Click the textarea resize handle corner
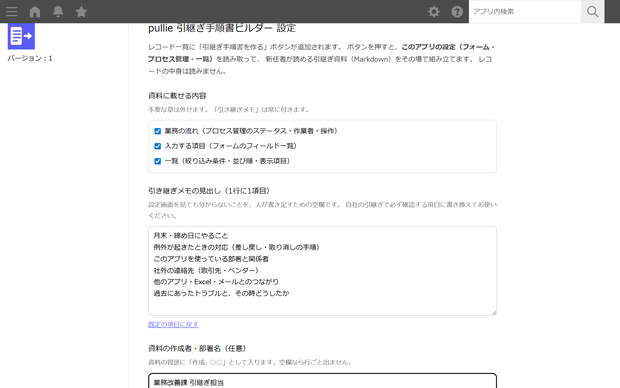 [493, 312]
